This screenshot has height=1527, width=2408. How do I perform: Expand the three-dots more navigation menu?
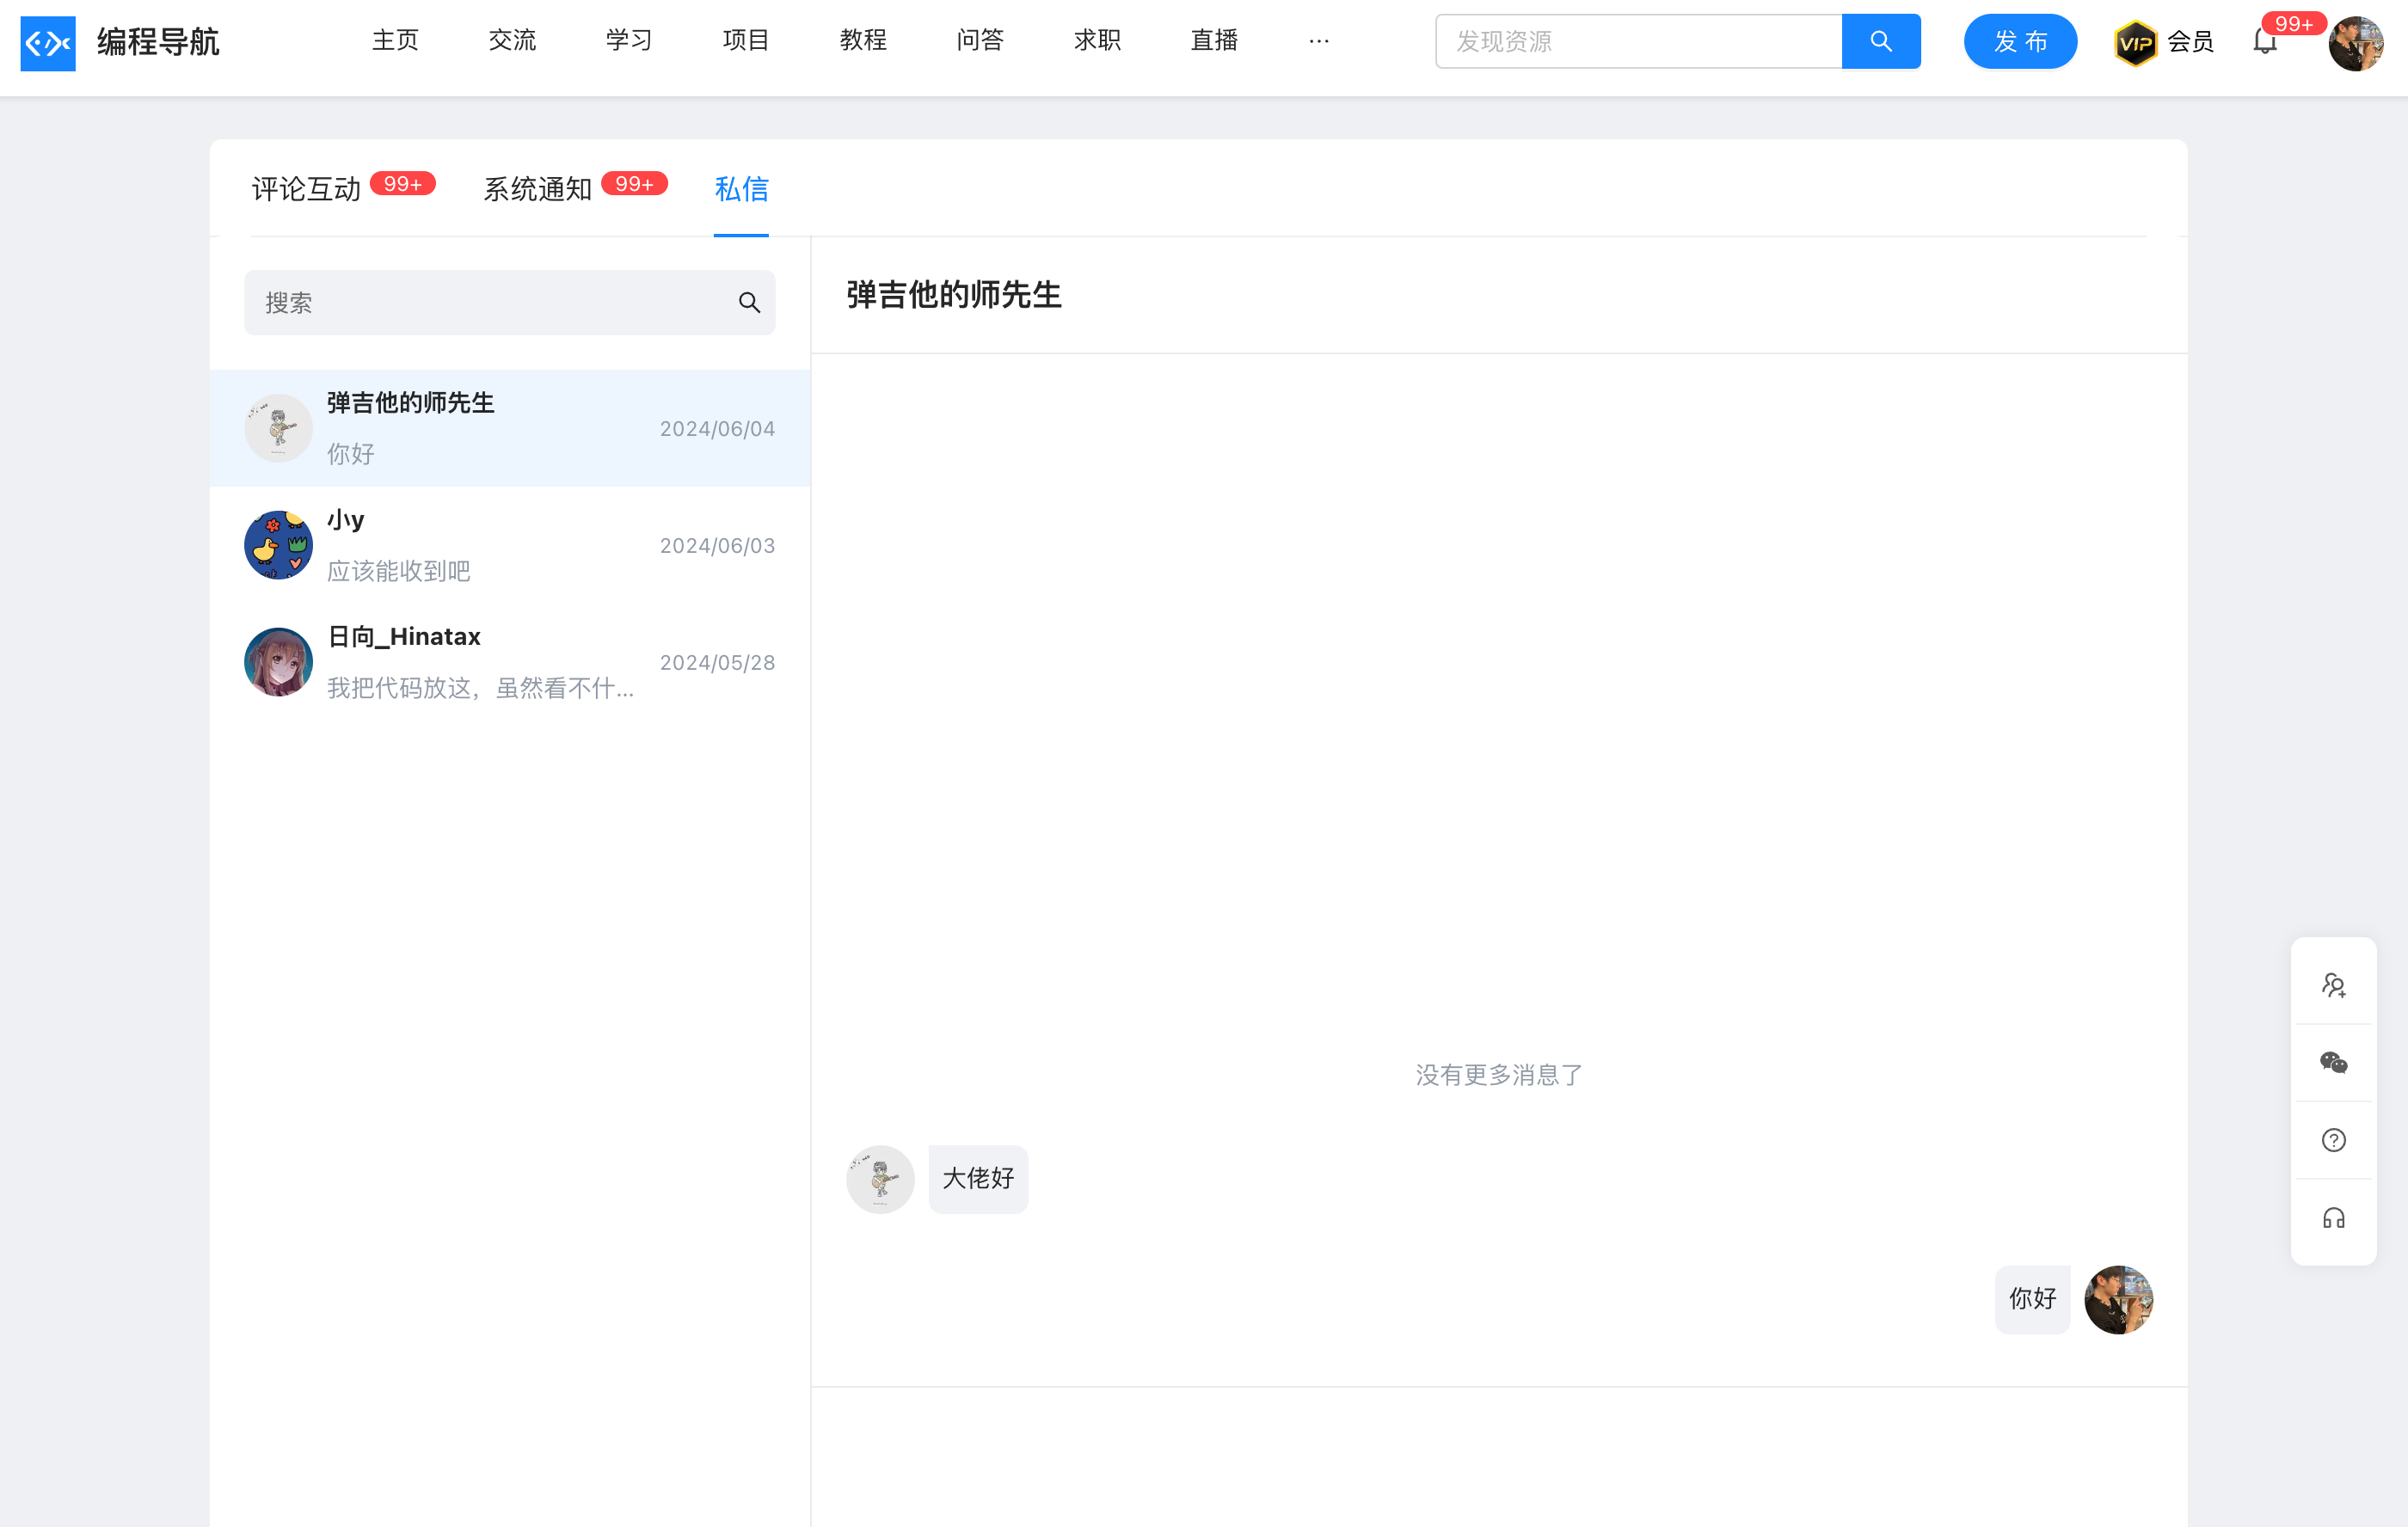pyautogui.click(x=1318, y=41)
